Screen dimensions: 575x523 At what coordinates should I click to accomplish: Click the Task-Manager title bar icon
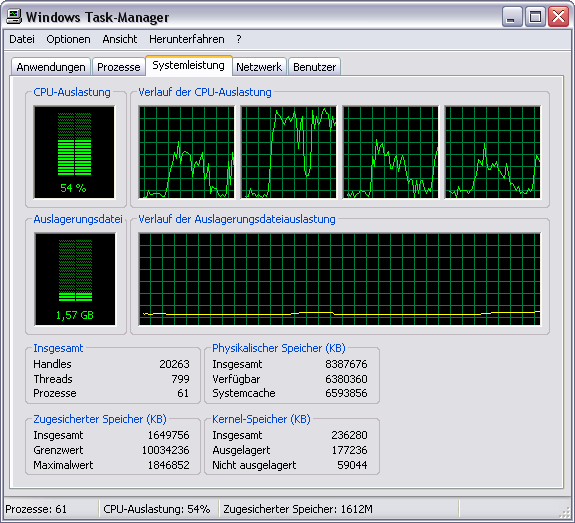[14, 17]
